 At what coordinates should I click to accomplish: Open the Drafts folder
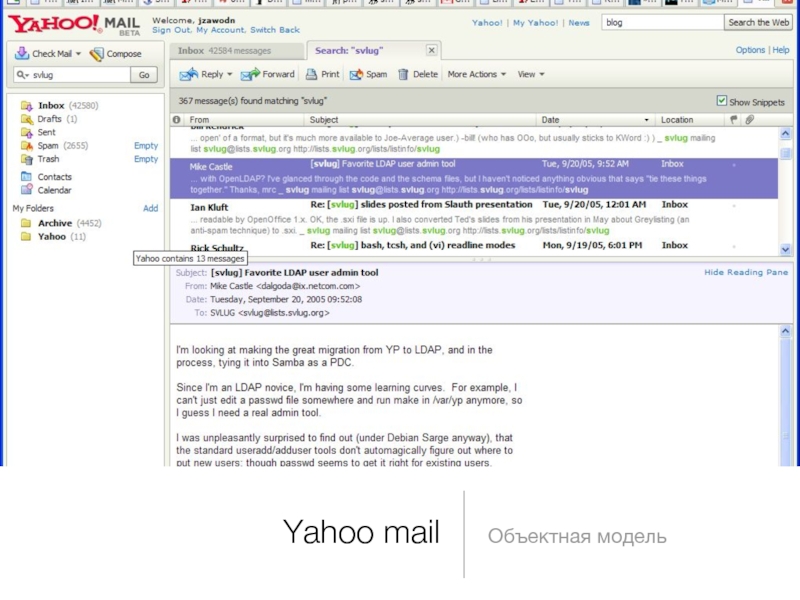point(49,119)
